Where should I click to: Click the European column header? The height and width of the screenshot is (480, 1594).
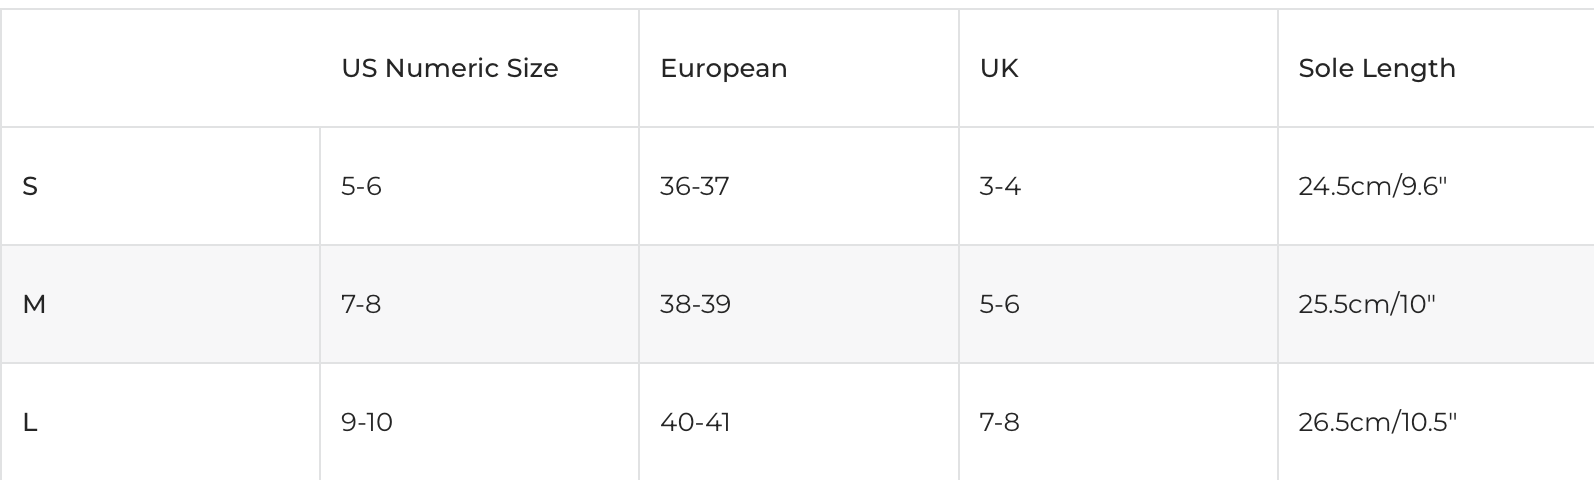tap(723, 68)
